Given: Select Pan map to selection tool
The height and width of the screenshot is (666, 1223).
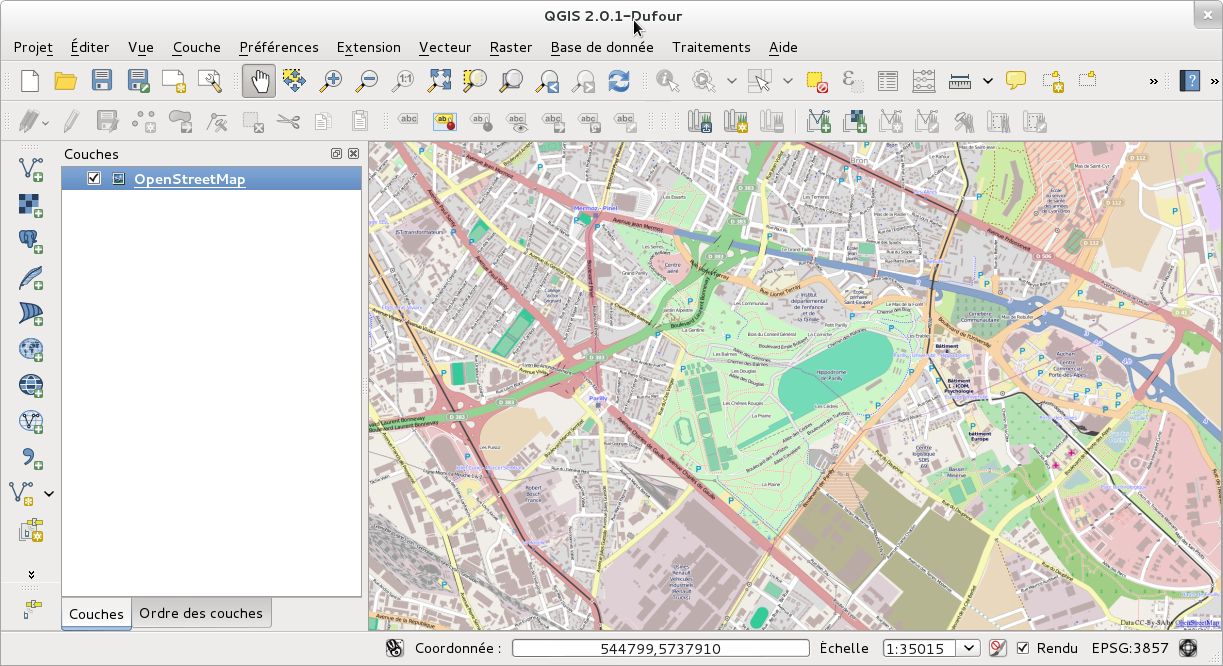Looking at the screenshot, I should (294, 81).
